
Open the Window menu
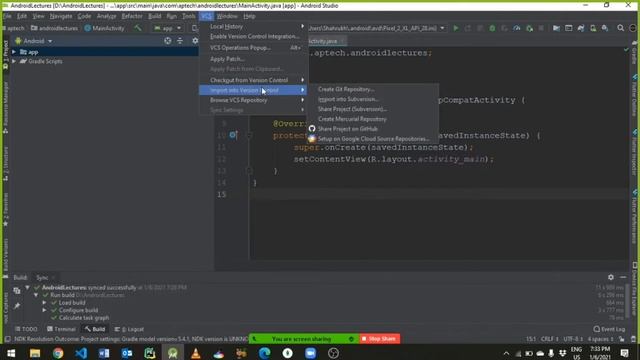227,16
